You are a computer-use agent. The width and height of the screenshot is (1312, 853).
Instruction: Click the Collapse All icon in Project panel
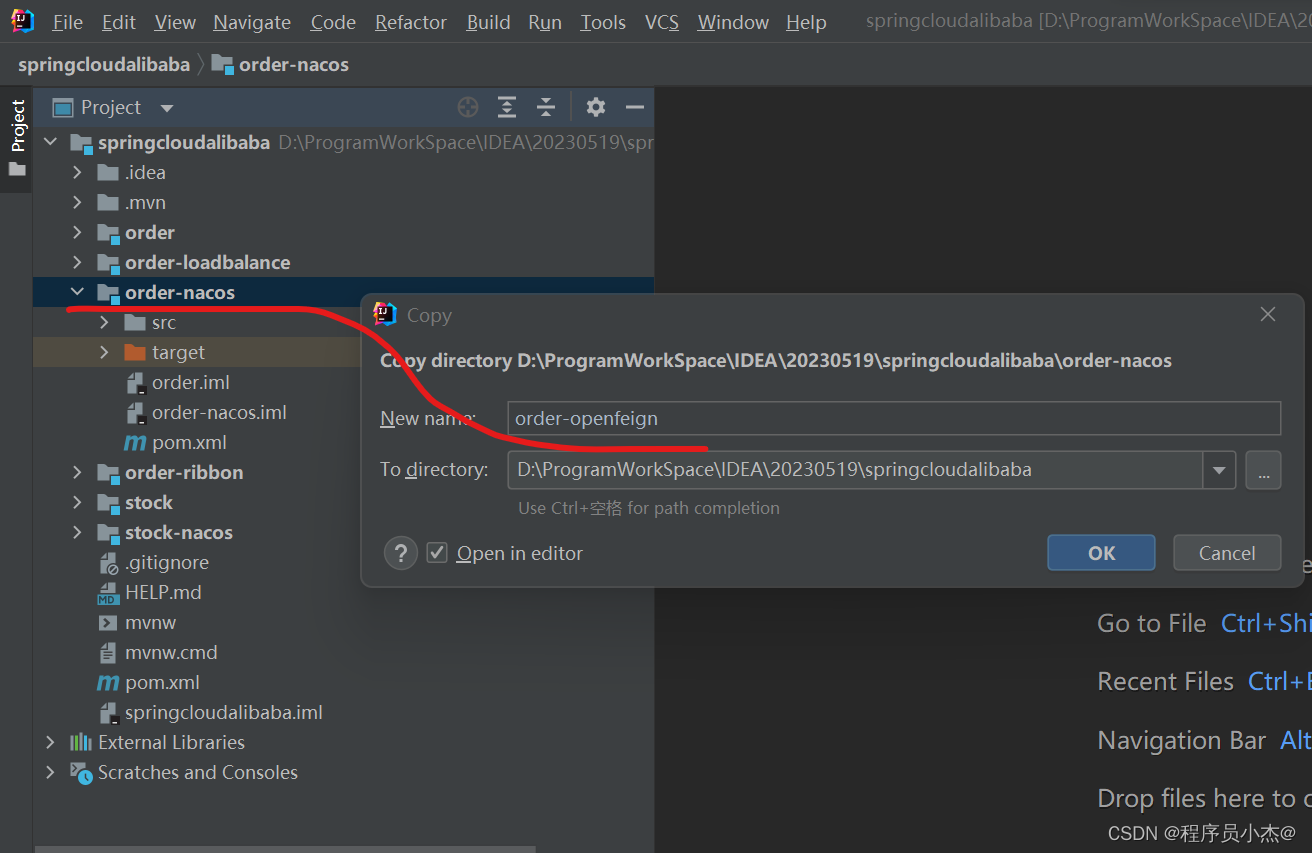546,107
